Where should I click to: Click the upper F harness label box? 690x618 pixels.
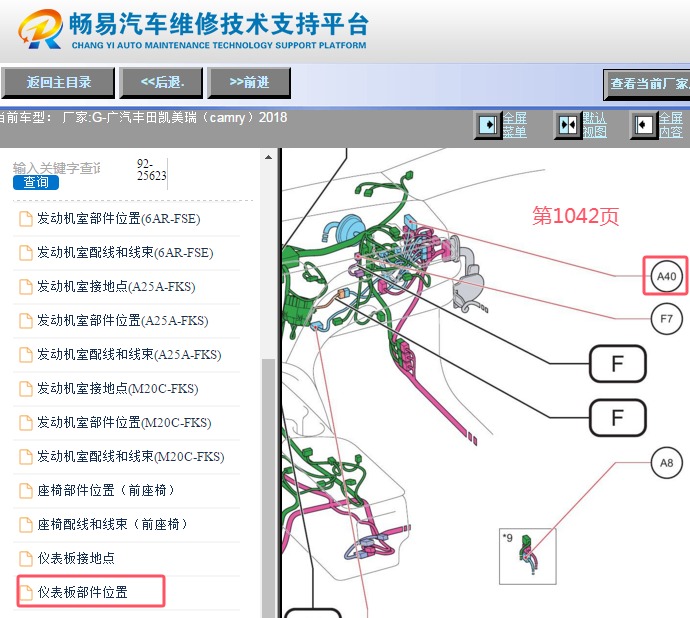pyautogui.click(x=617, y=364)
